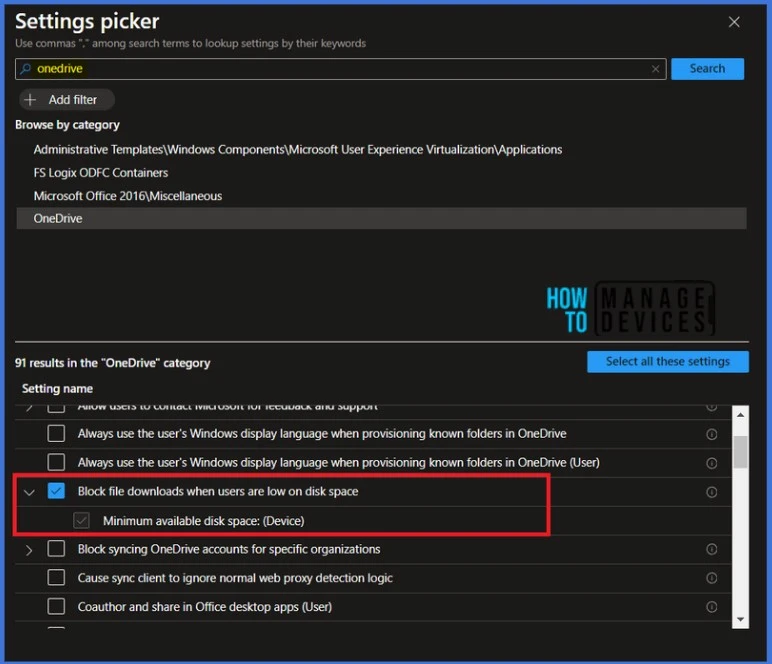
Task: Click the settings list scrollbar thumb
Action: tap(740, 452)
